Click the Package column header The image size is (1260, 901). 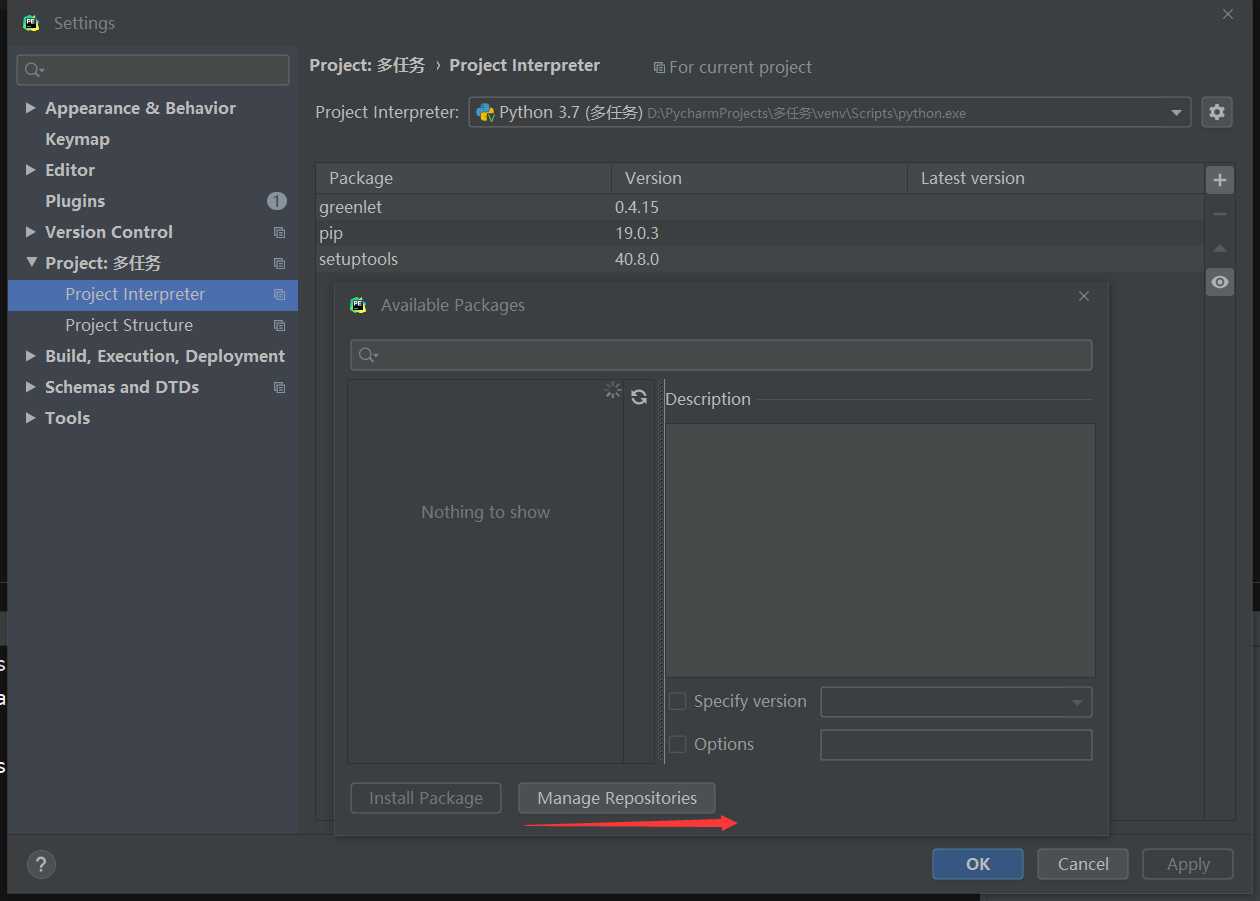coord(463,178)
